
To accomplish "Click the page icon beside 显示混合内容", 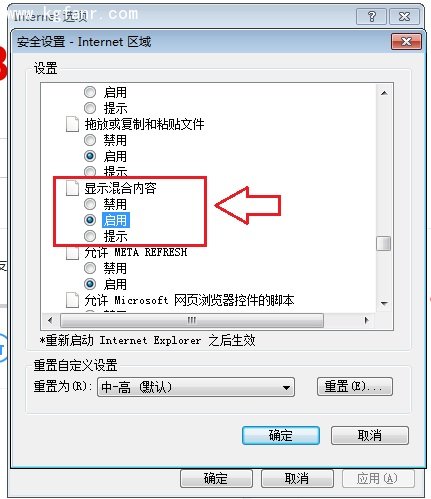I will point(72,188).
